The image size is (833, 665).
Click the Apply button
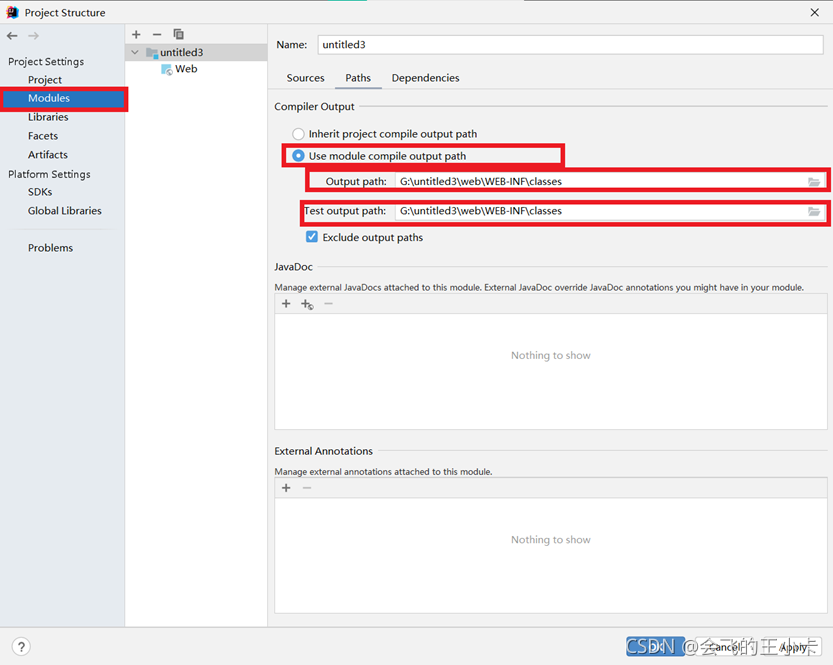tap(793, 647)
